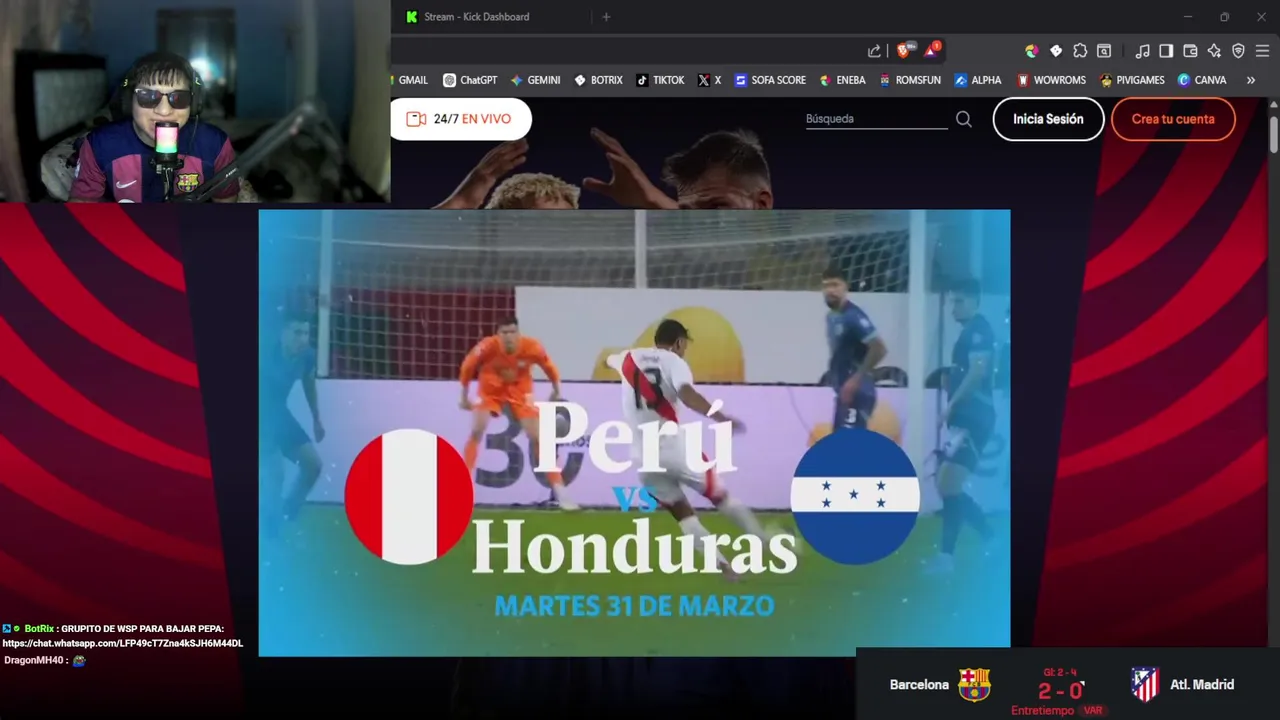
Task: Click the restore-down window button
Action: (1224, 17)
